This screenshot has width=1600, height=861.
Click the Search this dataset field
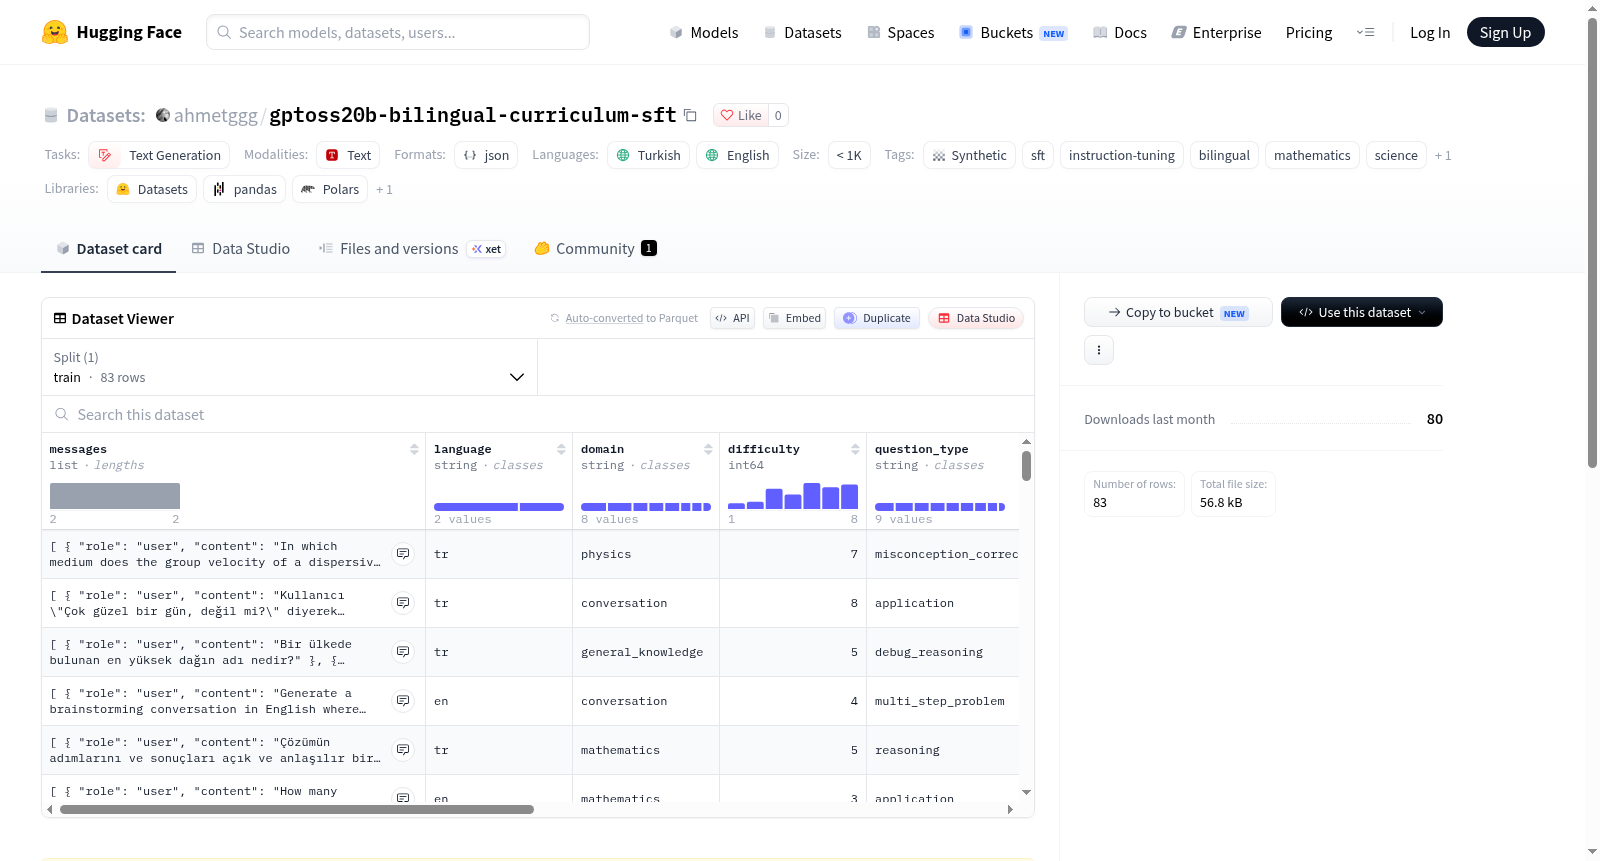pos(538,415)
